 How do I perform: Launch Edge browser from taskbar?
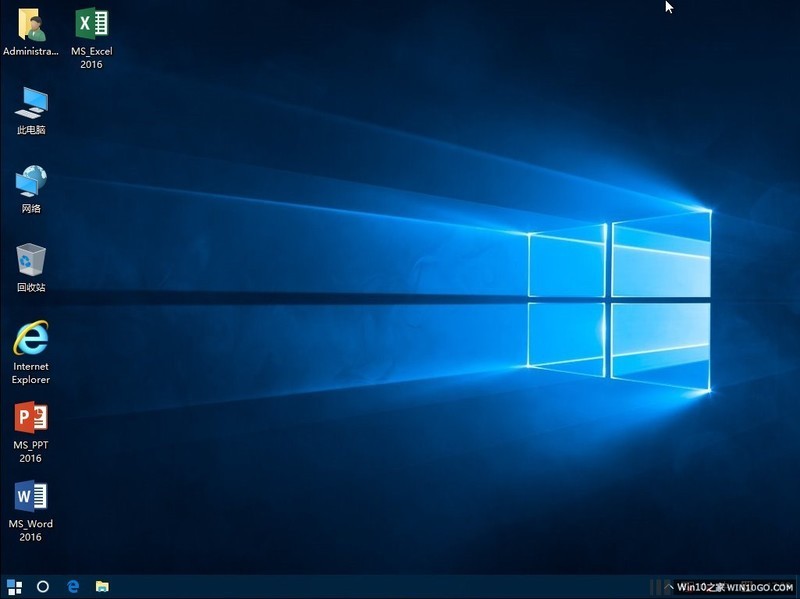pyautogui.click(x=73, y=587)
